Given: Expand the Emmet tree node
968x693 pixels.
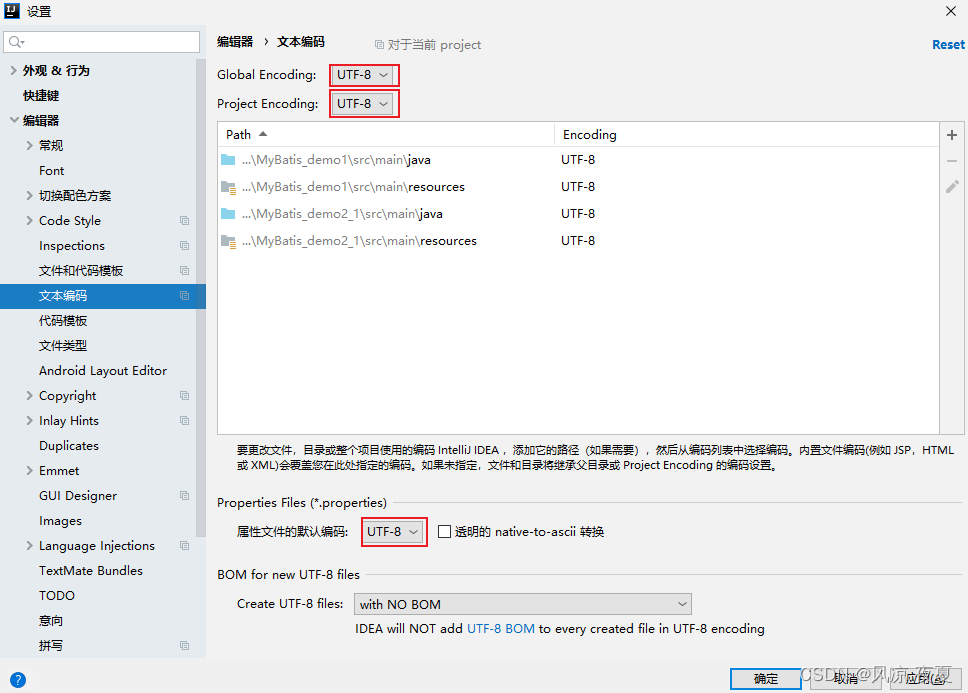Looking at the screenshot, I should 29,470.
